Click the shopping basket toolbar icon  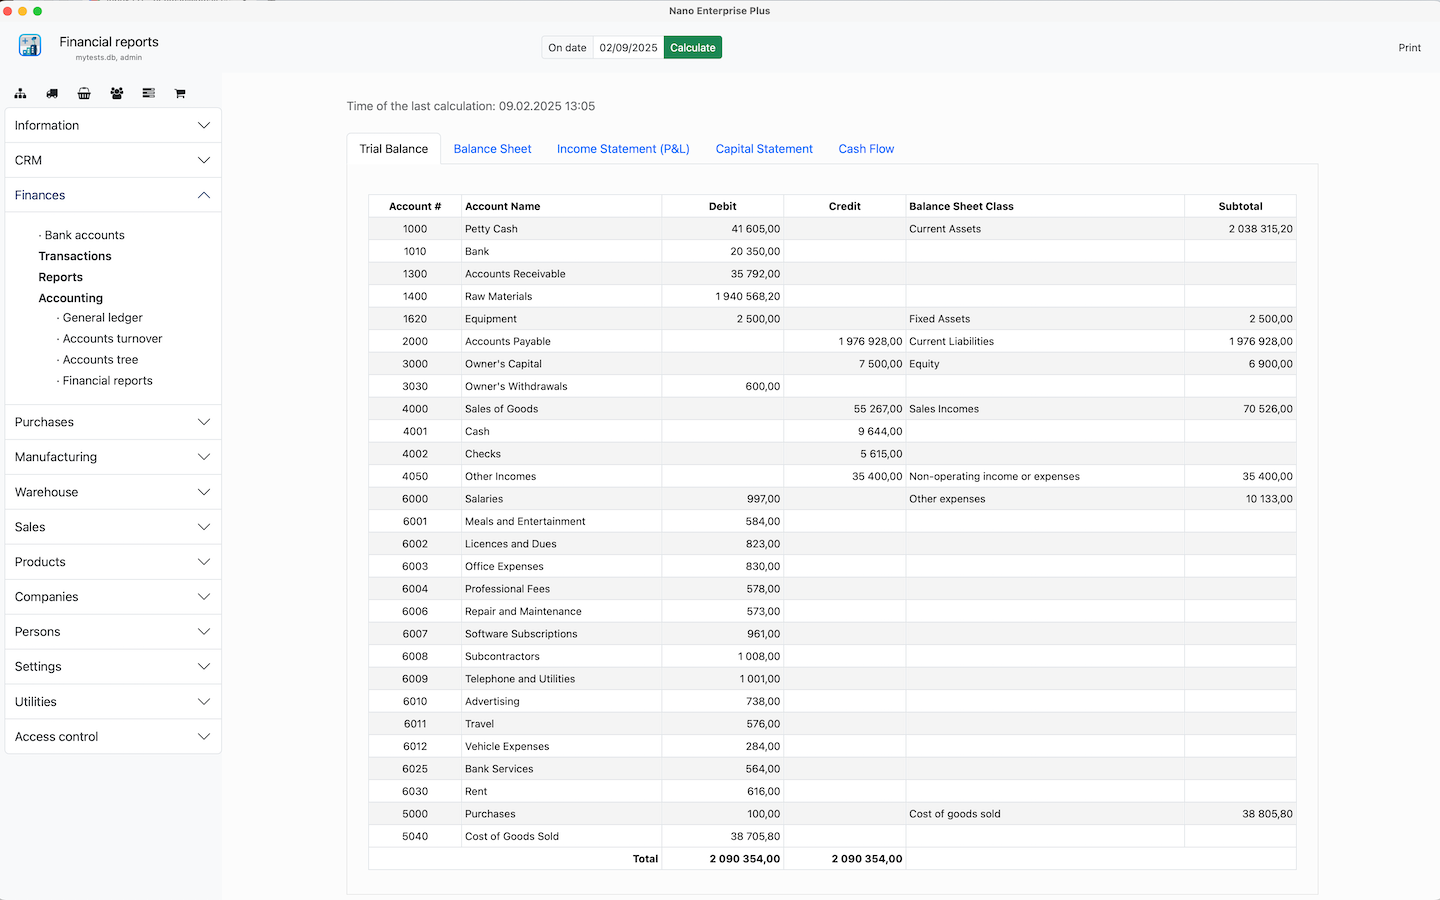click(84, 93)
